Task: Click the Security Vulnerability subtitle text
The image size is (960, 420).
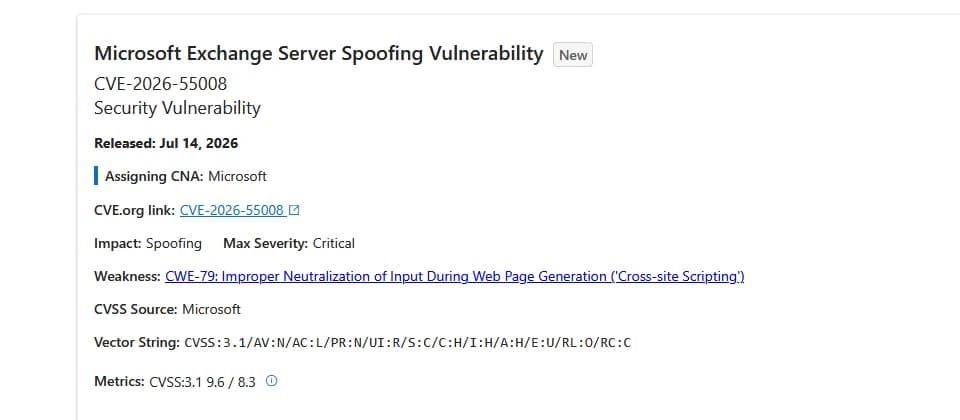Action: [x=177, y=108]
